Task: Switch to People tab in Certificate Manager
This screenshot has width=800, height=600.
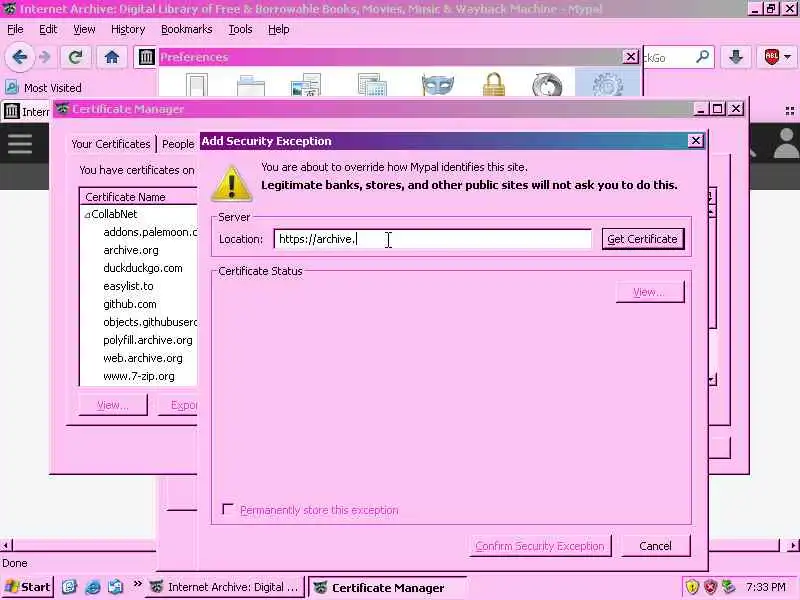Action: click(x=178, y=144)
